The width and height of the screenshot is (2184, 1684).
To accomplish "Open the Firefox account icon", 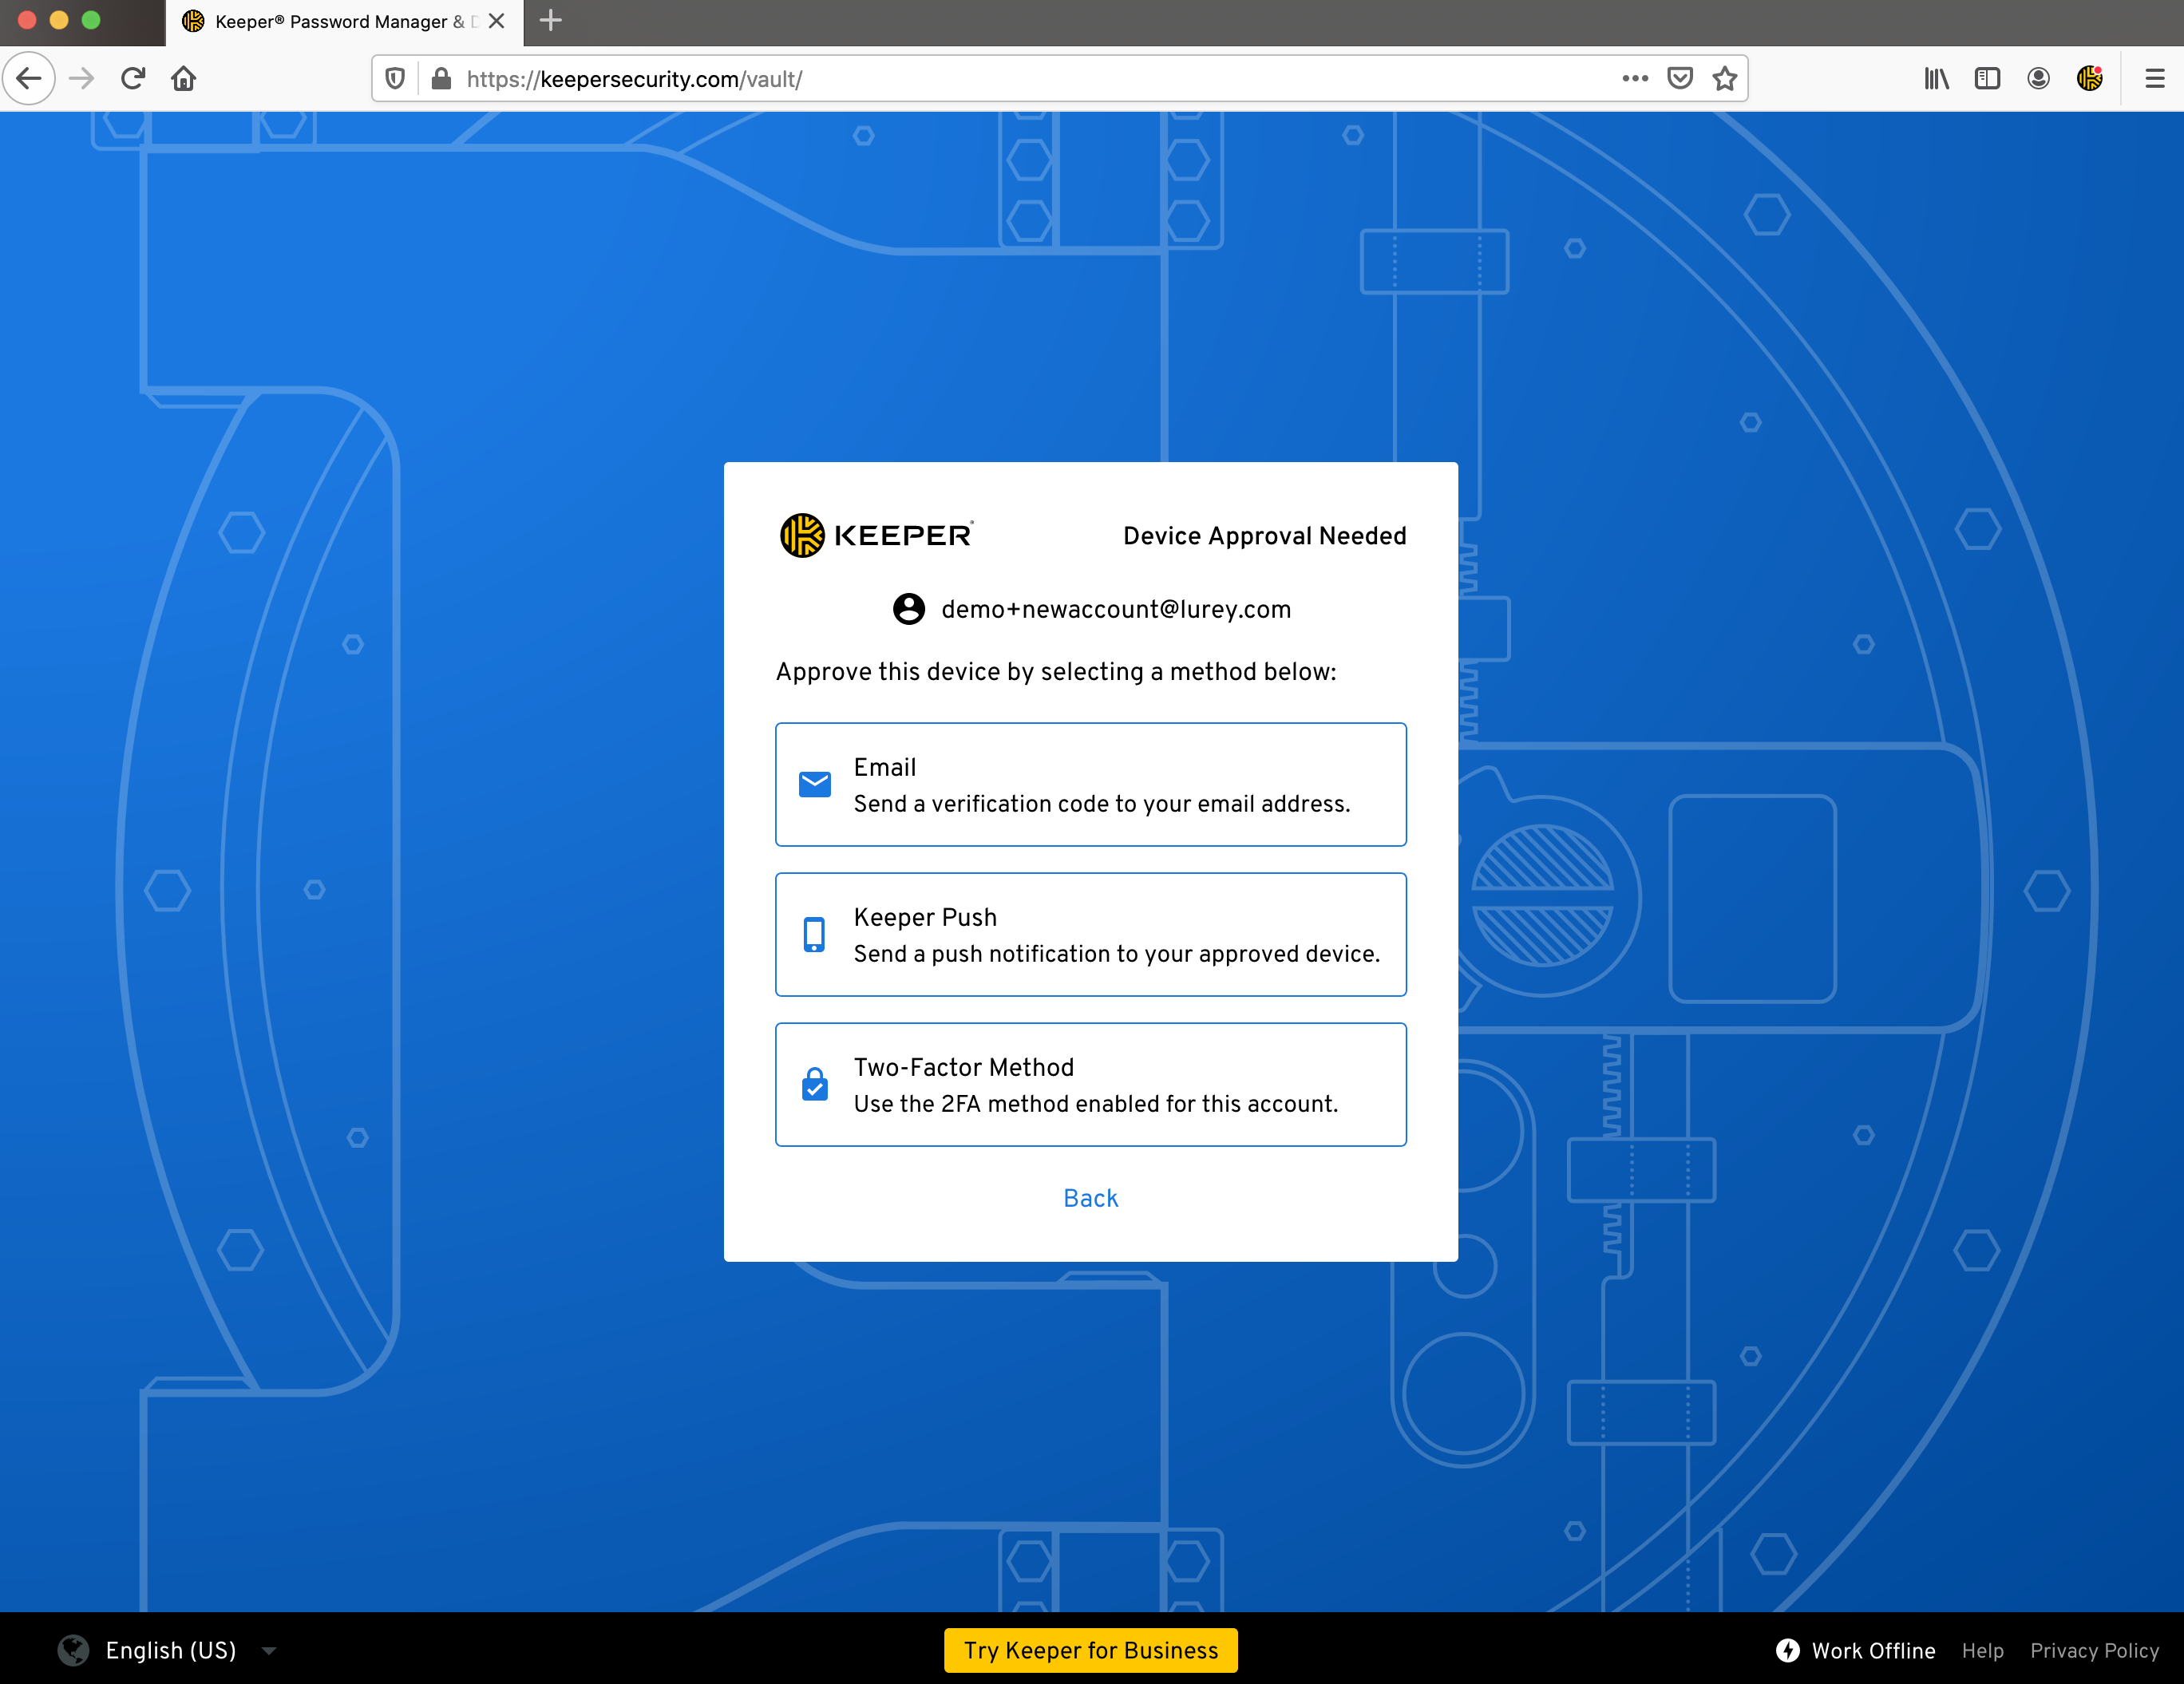I will click(x=2038, y=78).
